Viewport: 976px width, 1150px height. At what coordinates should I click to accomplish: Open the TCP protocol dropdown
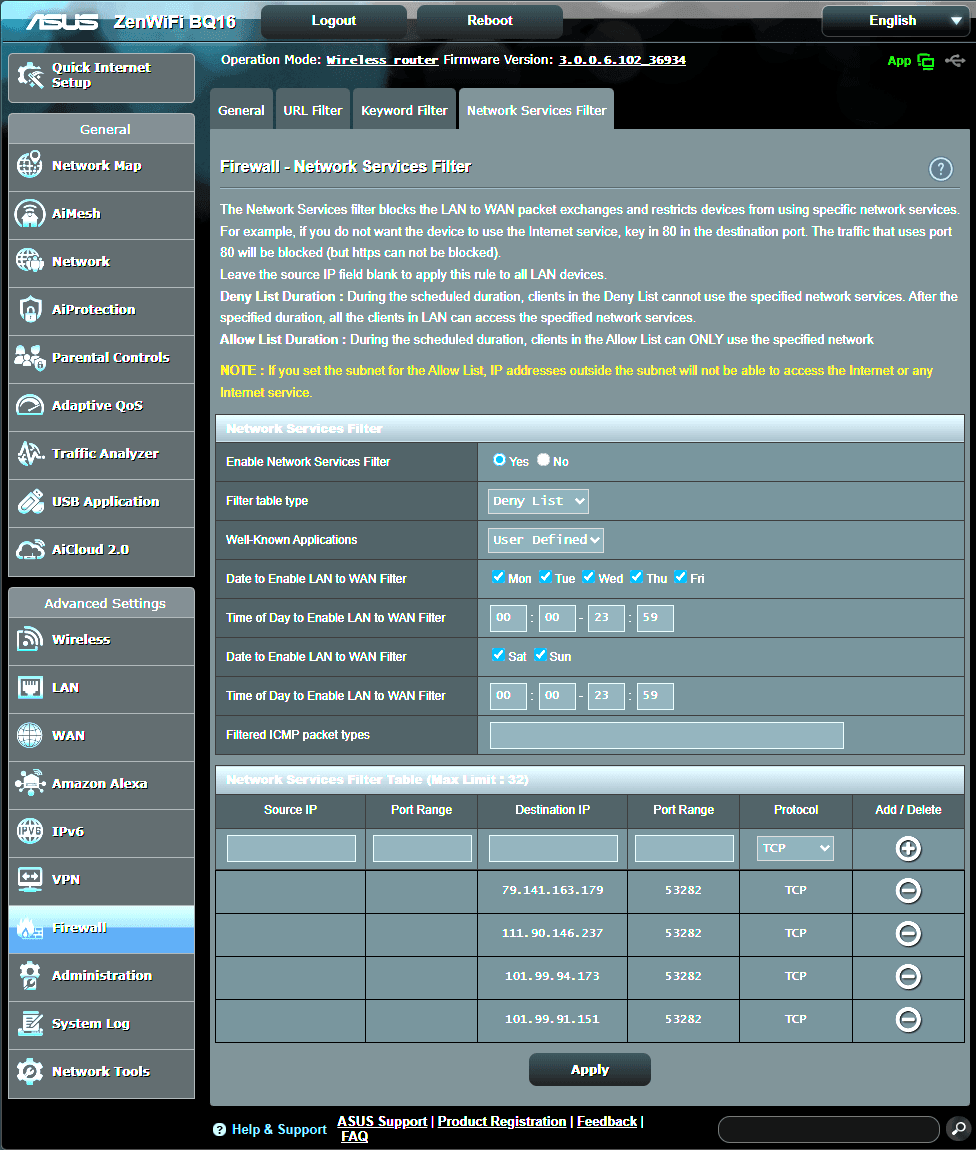pos(795,848)
